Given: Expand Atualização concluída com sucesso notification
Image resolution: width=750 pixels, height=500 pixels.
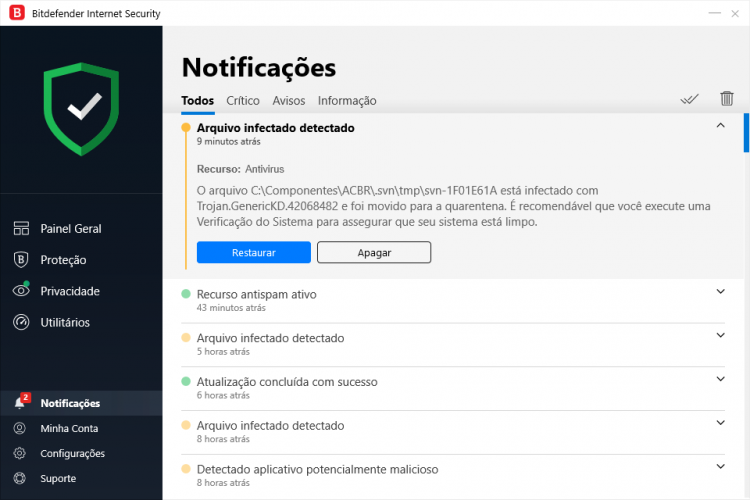Looking at the screenshot, I should click(x=720, y=379).
